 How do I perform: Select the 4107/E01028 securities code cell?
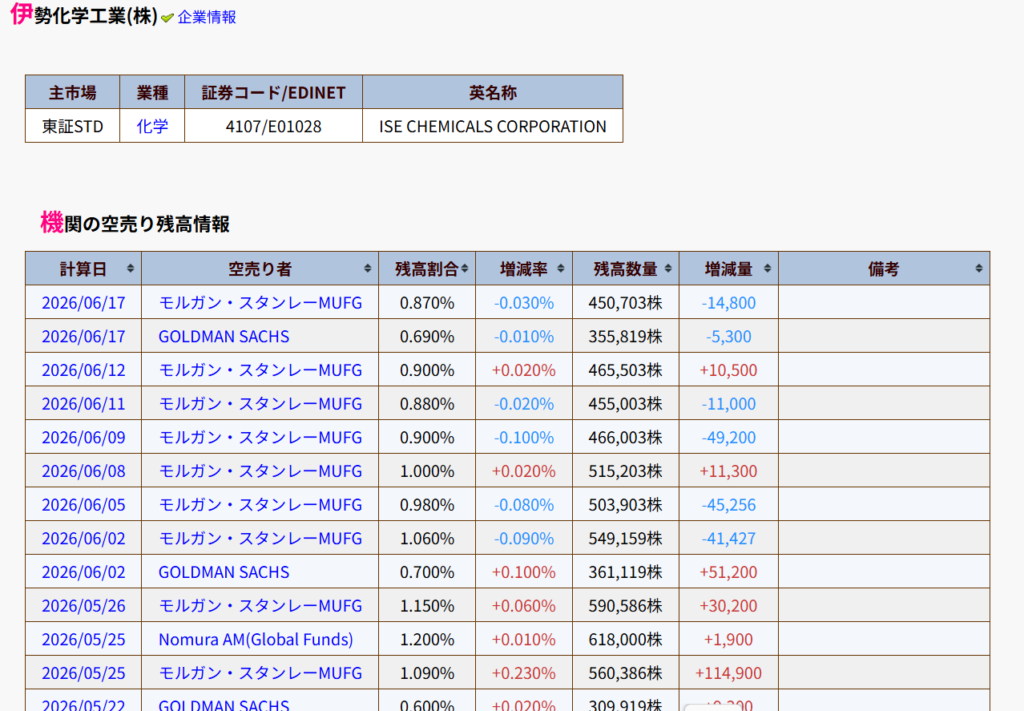274,126
